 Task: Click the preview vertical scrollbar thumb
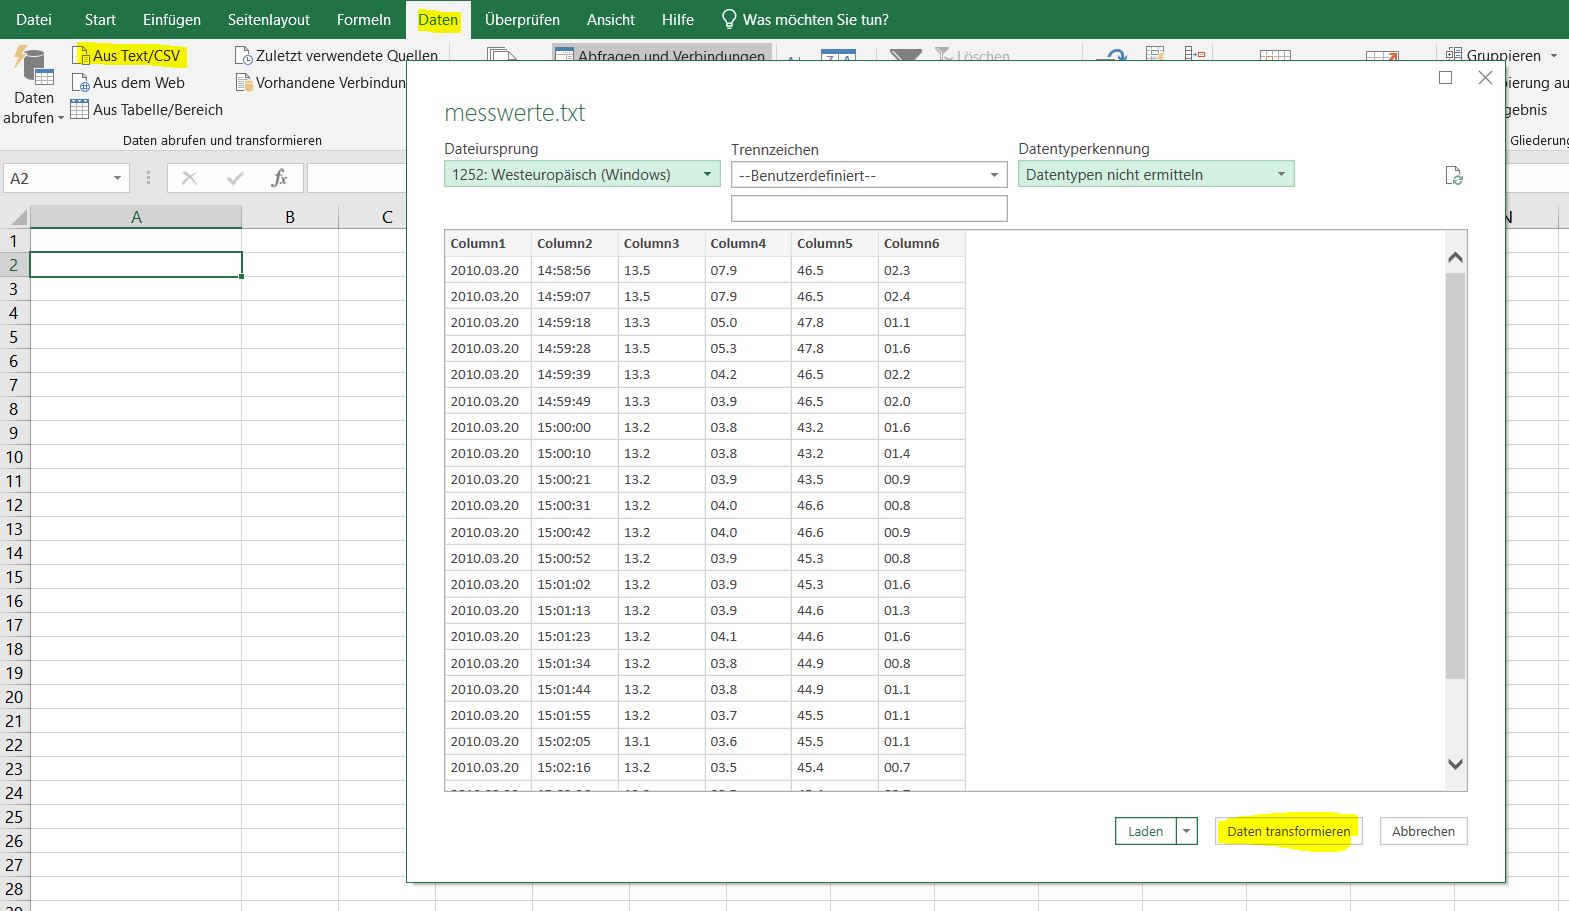(1455, 475)
